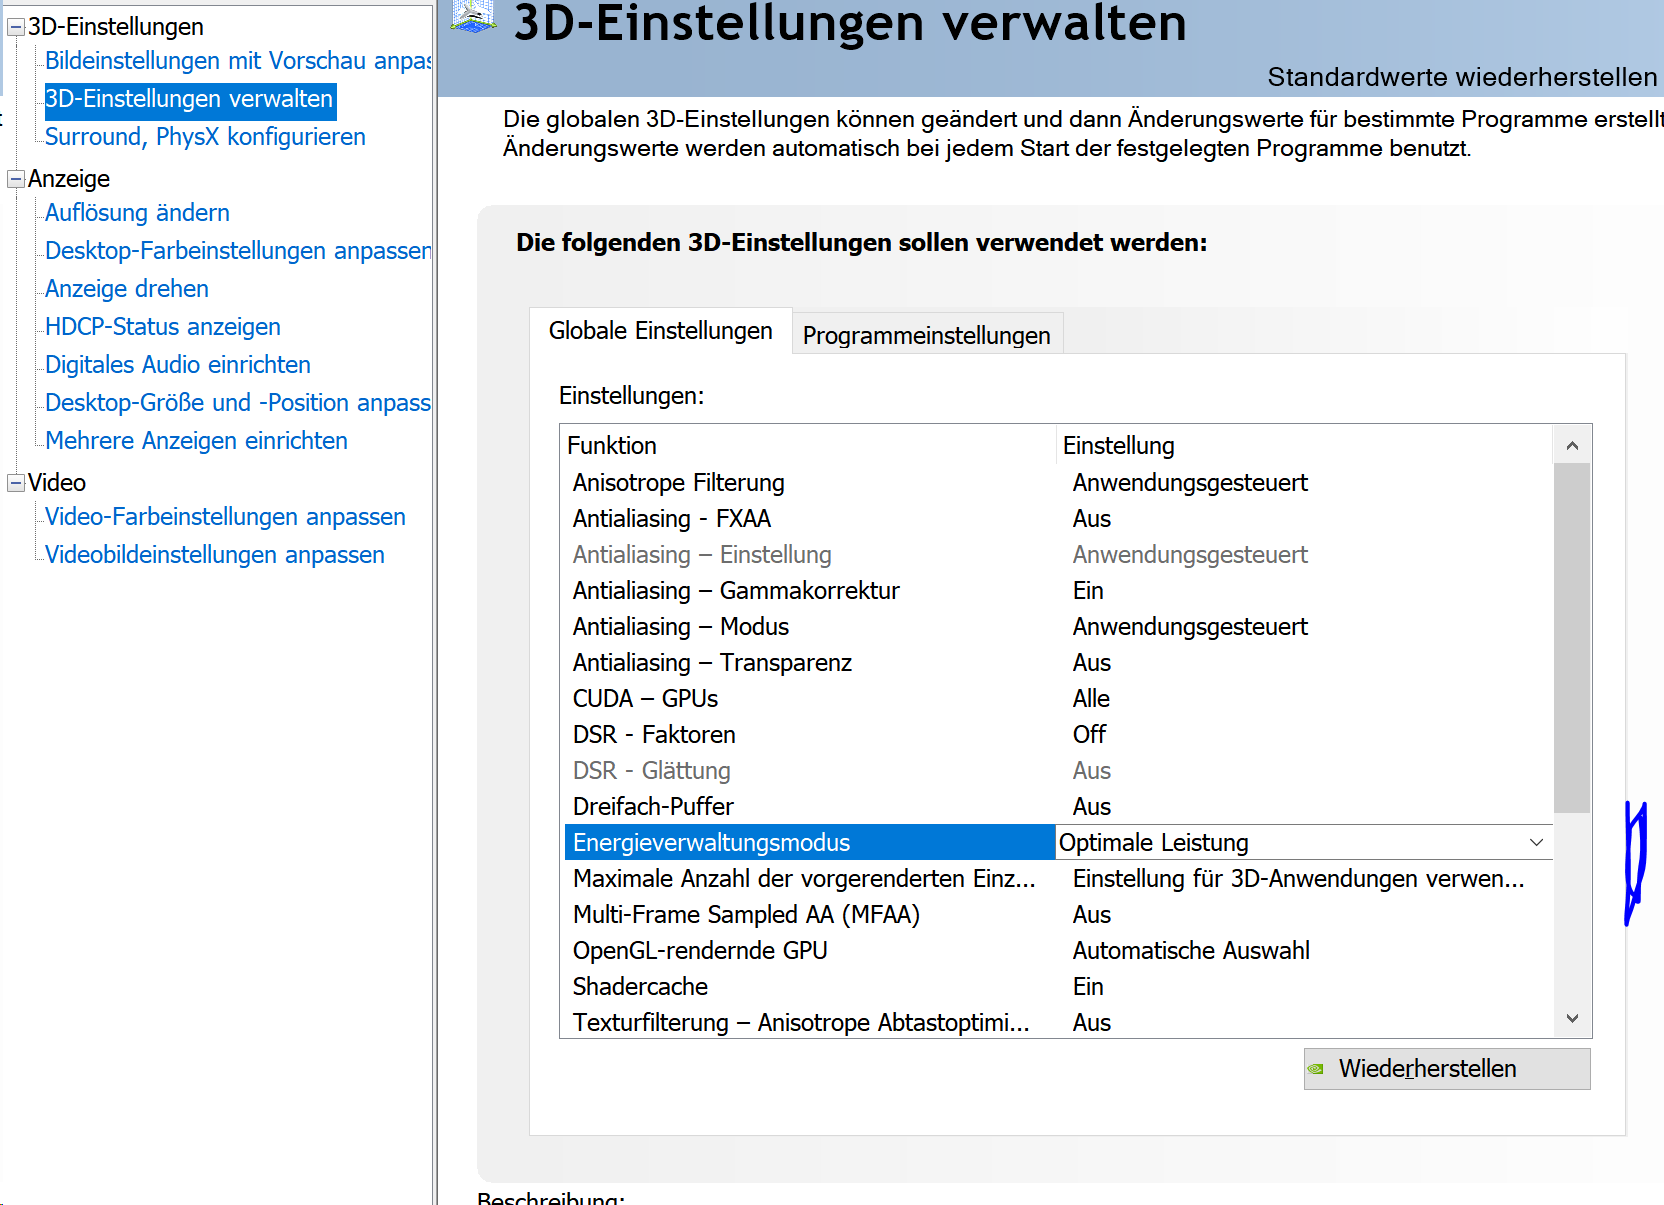Collapse the Video tree node
The width and height of the screenshot is (1664, 1205).
coord(16,483)
